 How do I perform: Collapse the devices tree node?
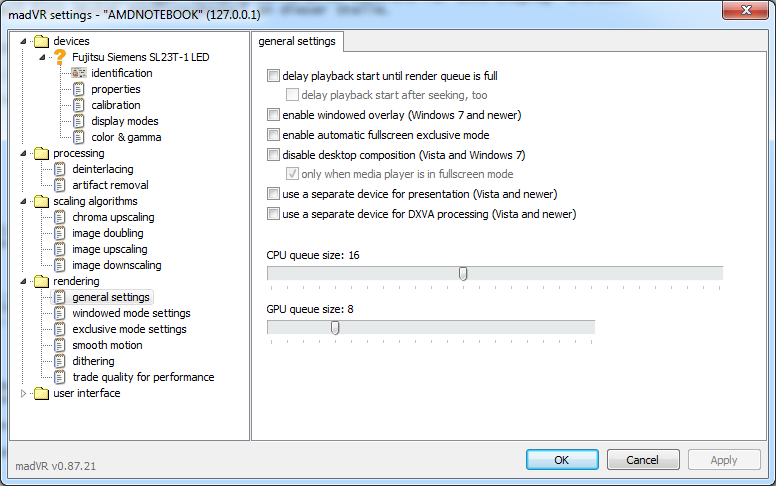click(25, 41)
